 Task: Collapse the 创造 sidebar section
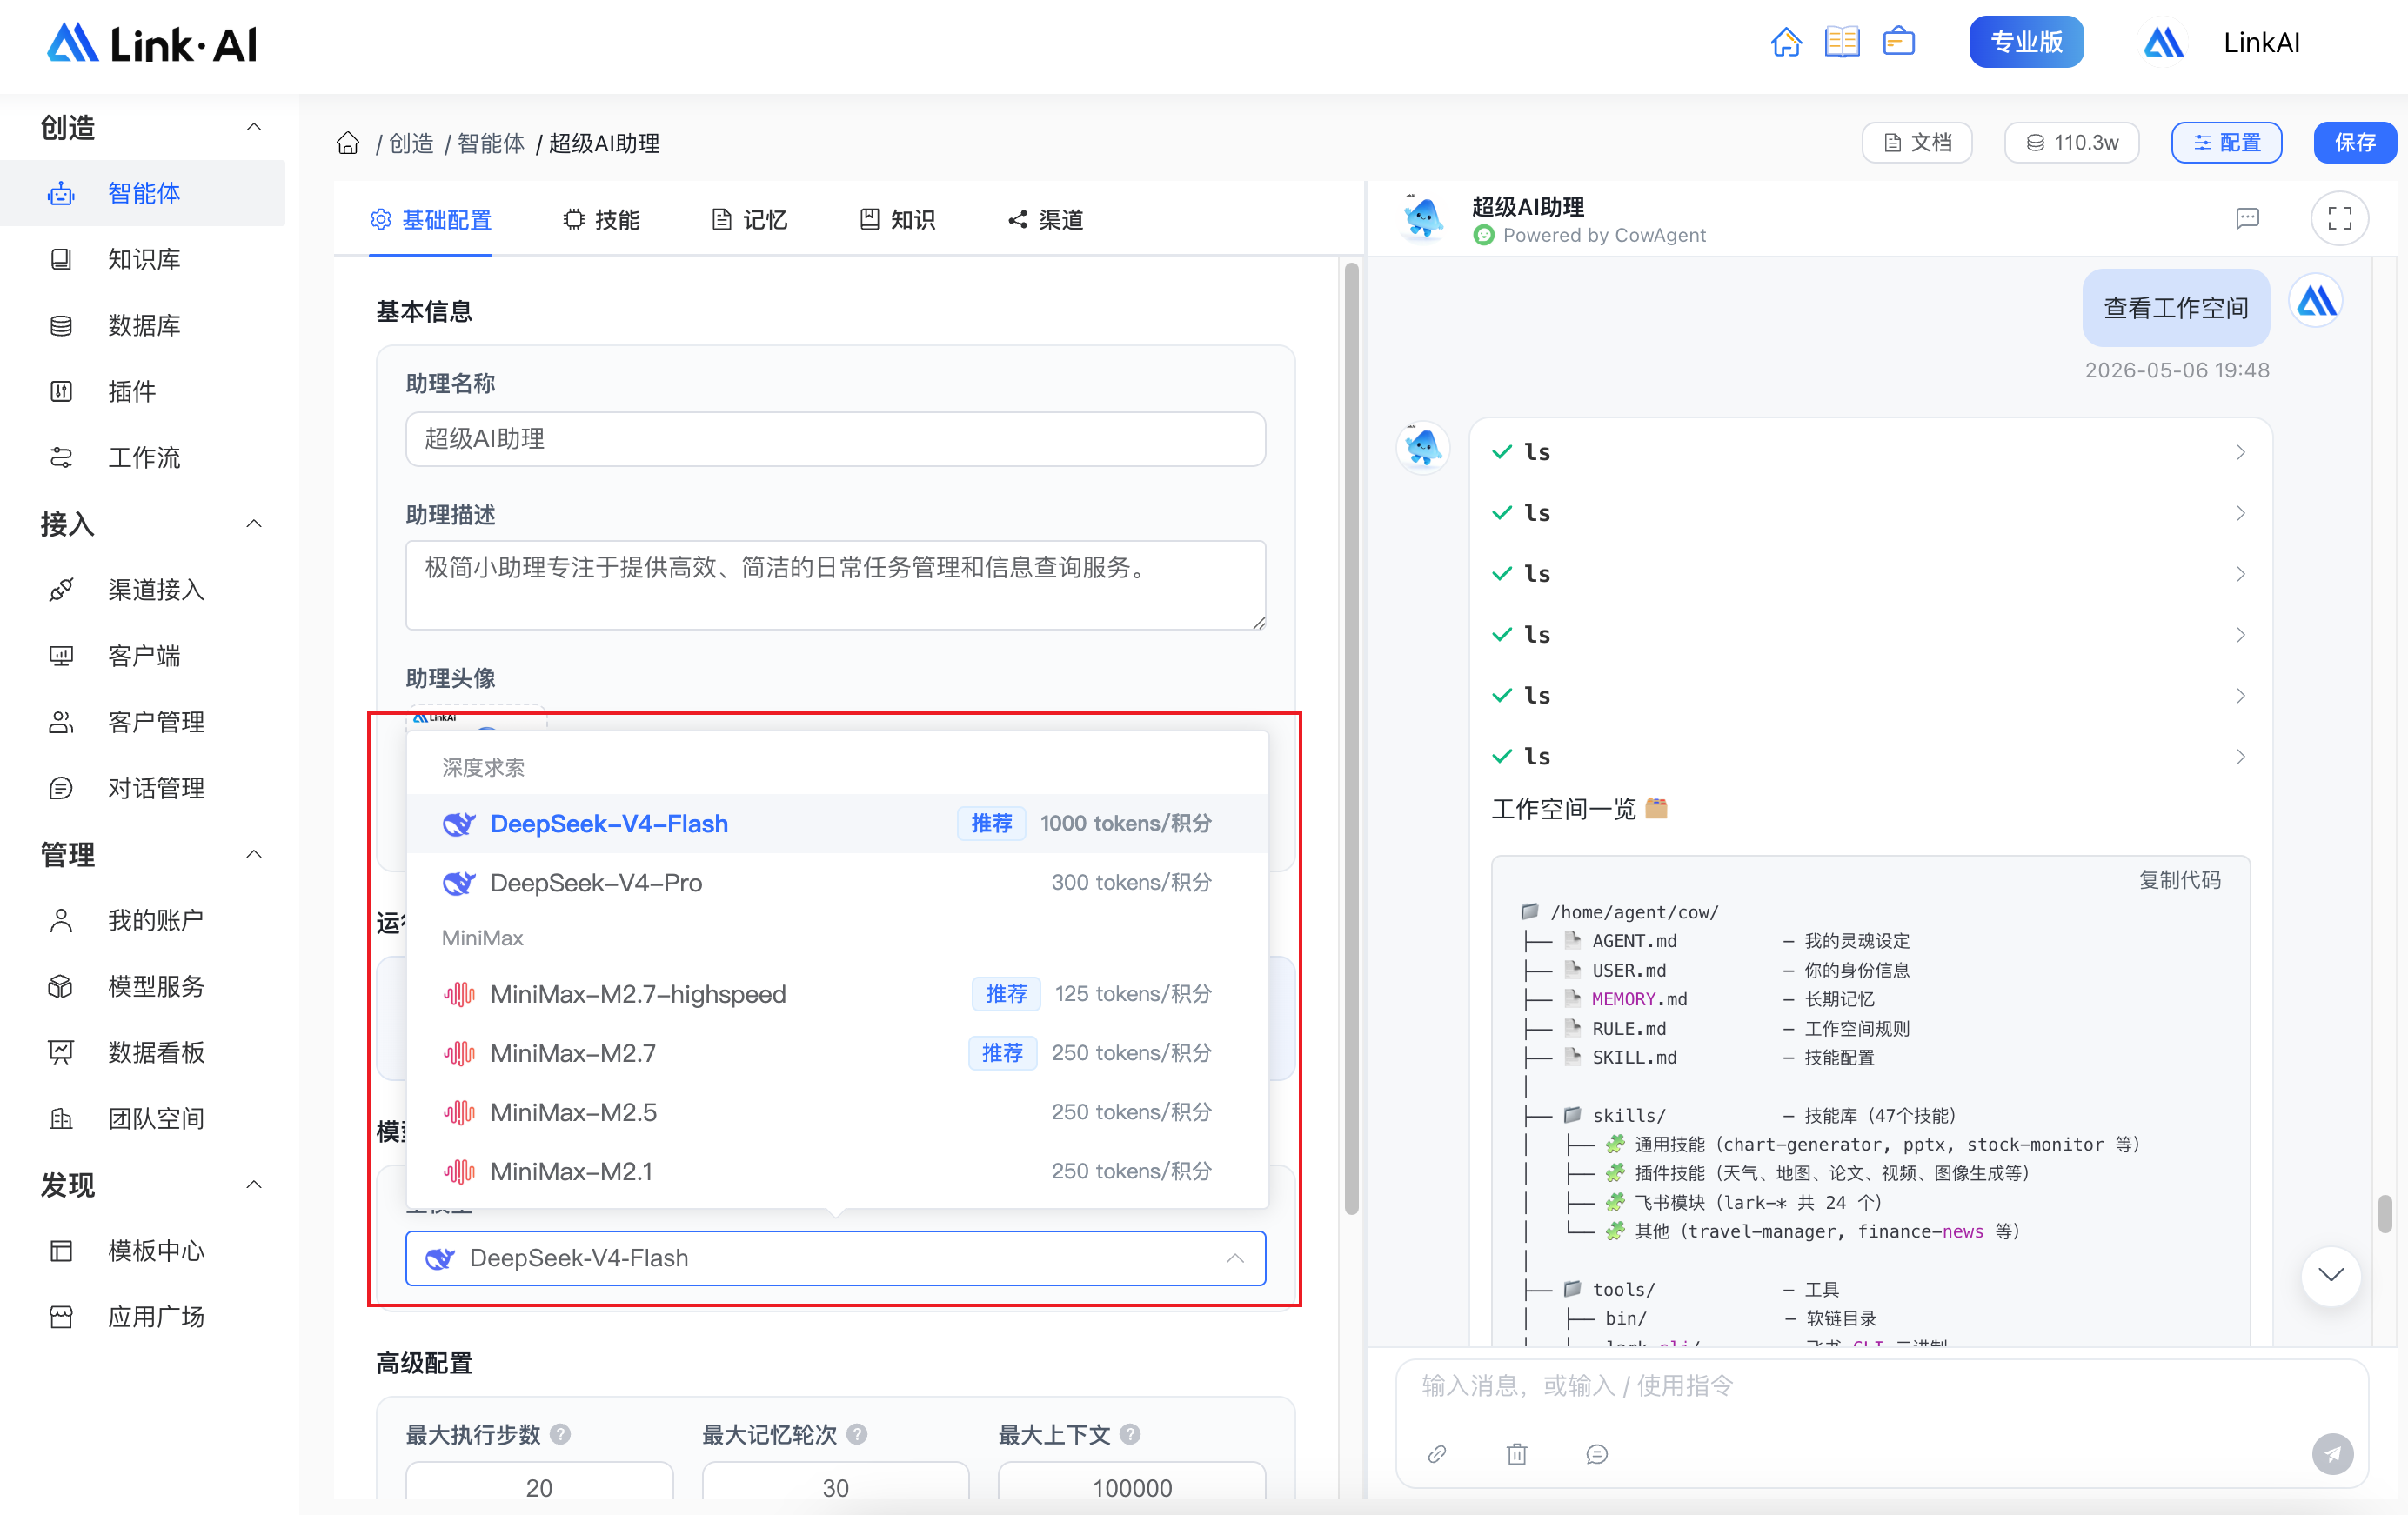[x=254, y=127]
